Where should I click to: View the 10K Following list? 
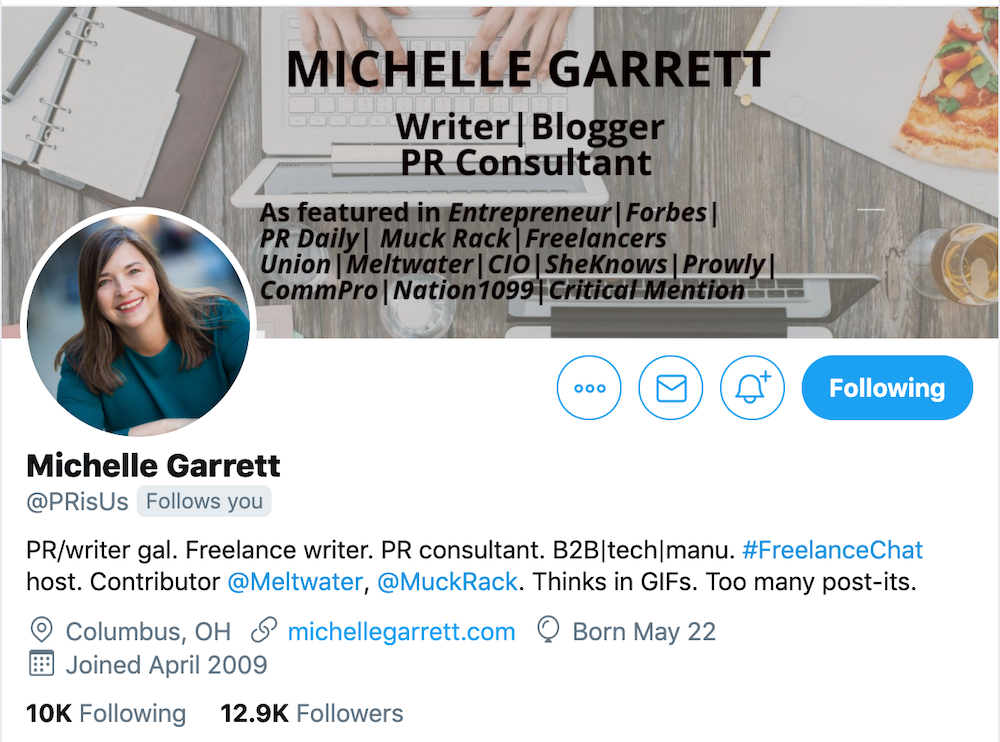tap(106, 713)
